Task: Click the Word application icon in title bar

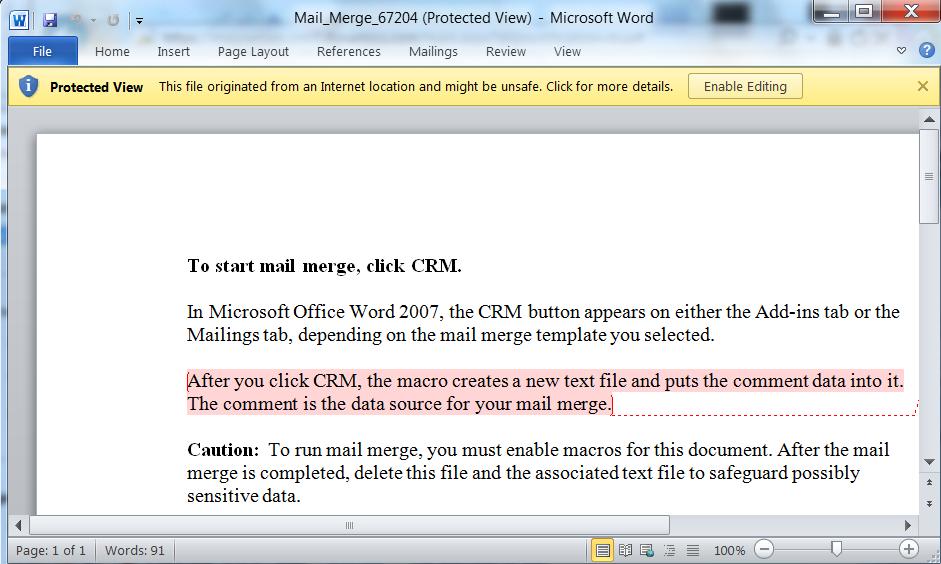Action: tap(19, 20)
